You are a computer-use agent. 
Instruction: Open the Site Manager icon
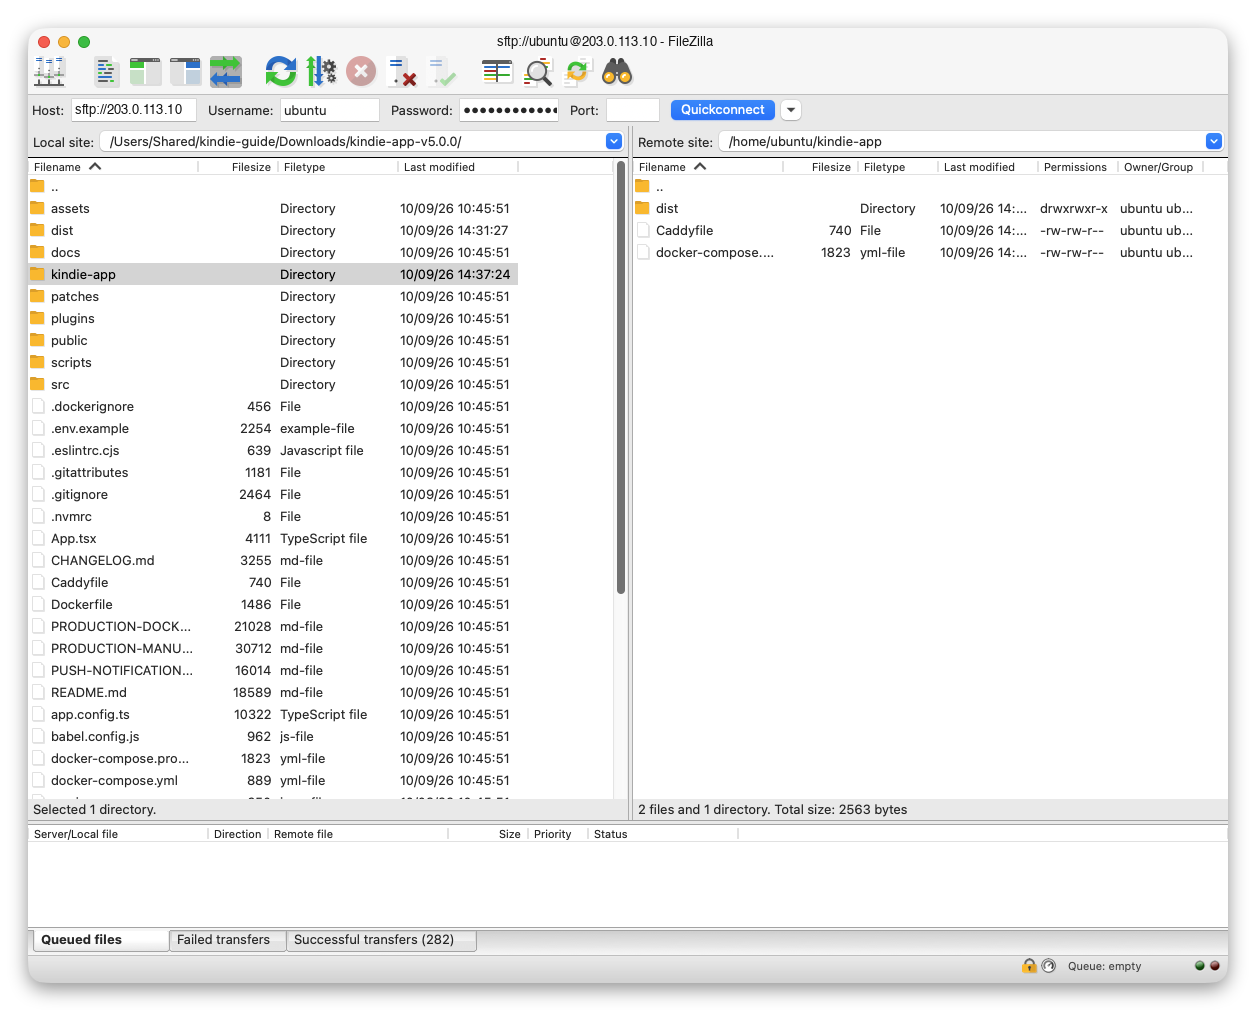coord(49,71)
